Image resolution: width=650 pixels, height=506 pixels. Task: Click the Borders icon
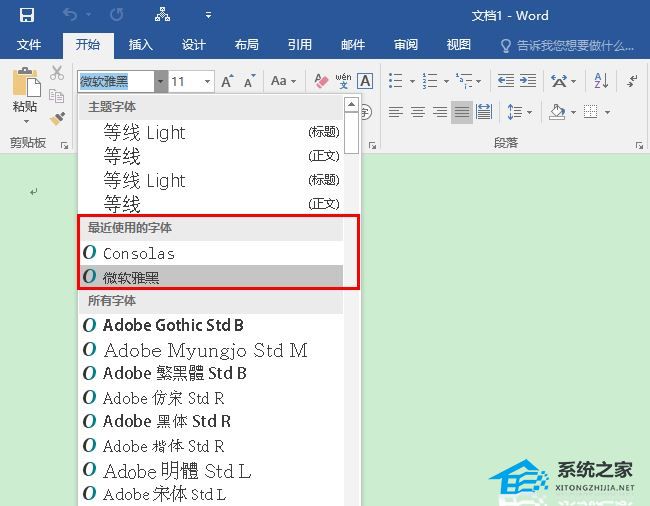[590, 112]
